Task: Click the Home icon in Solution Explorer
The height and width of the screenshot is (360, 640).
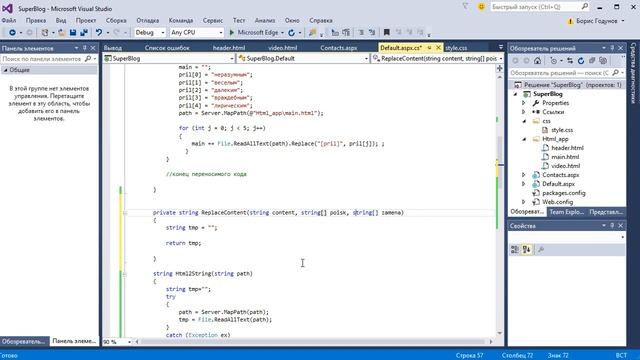Action: coord(538,61)
